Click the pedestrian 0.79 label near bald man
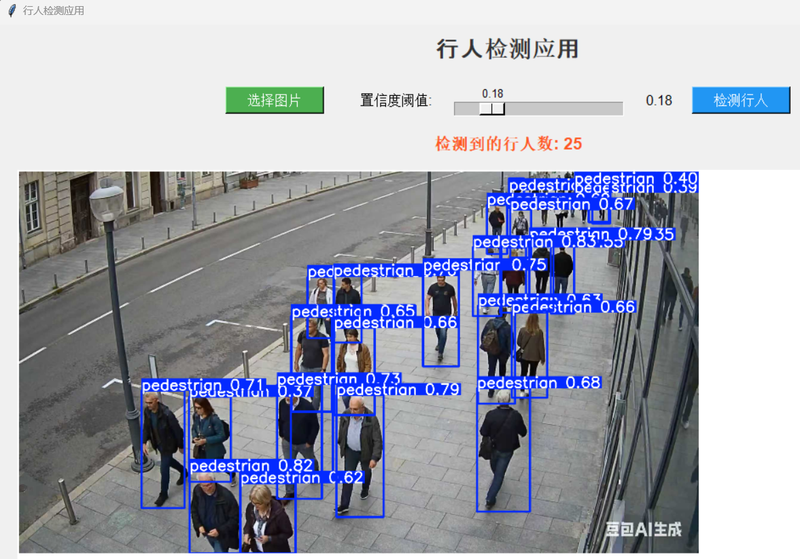The image size is (800, 559). (398, 390)
